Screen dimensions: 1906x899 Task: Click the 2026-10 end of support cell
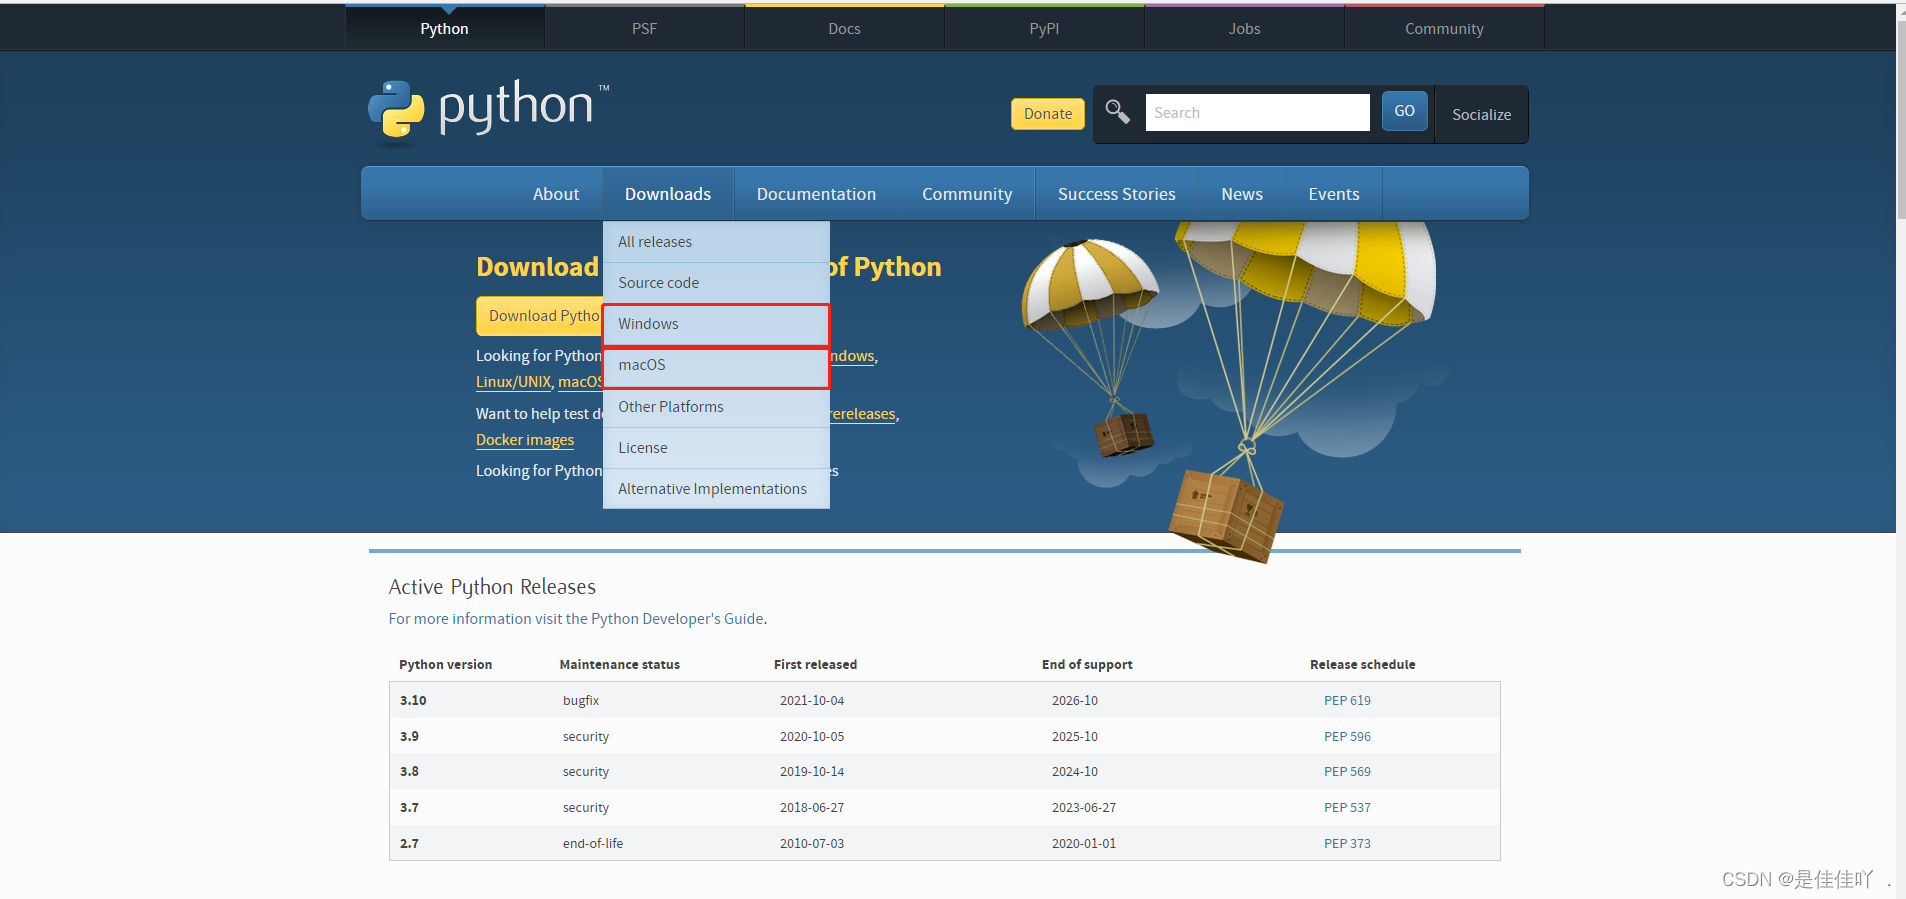point(1075,701)
